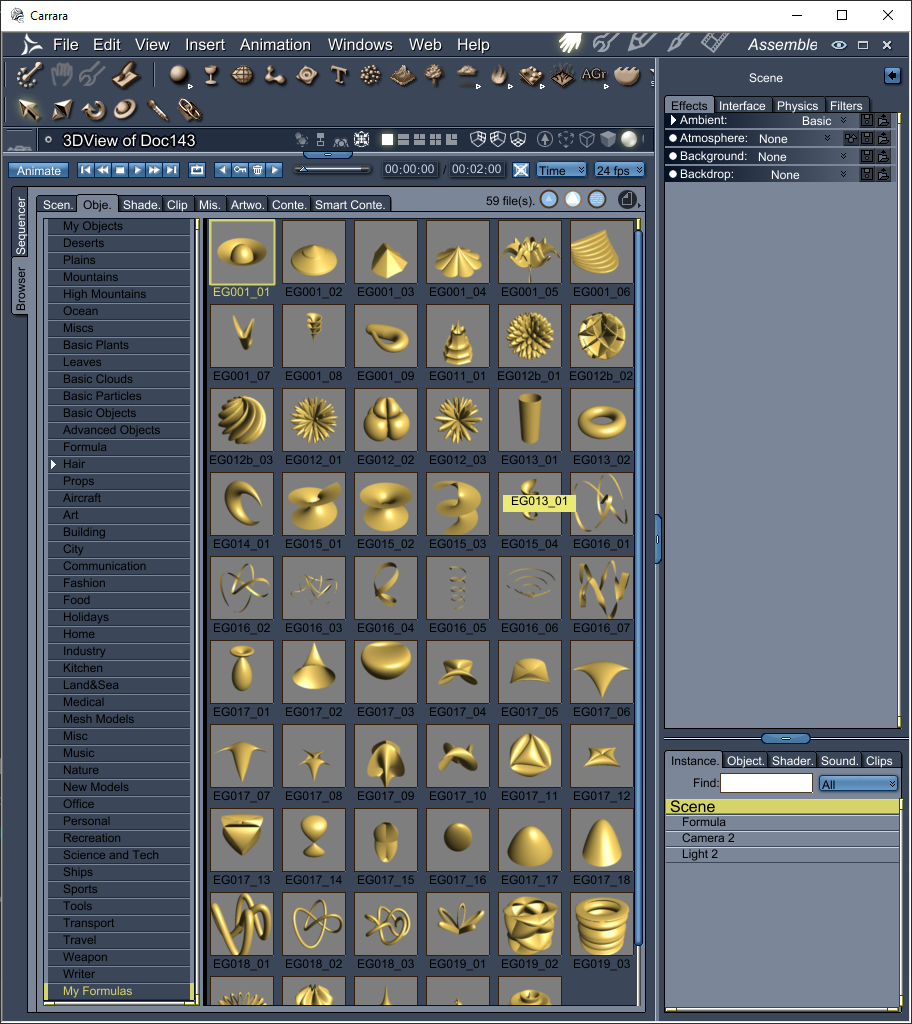Screen dimensions: 912x1024
Task: Switch to the Shade. browser tab
Action: (141, 204)
